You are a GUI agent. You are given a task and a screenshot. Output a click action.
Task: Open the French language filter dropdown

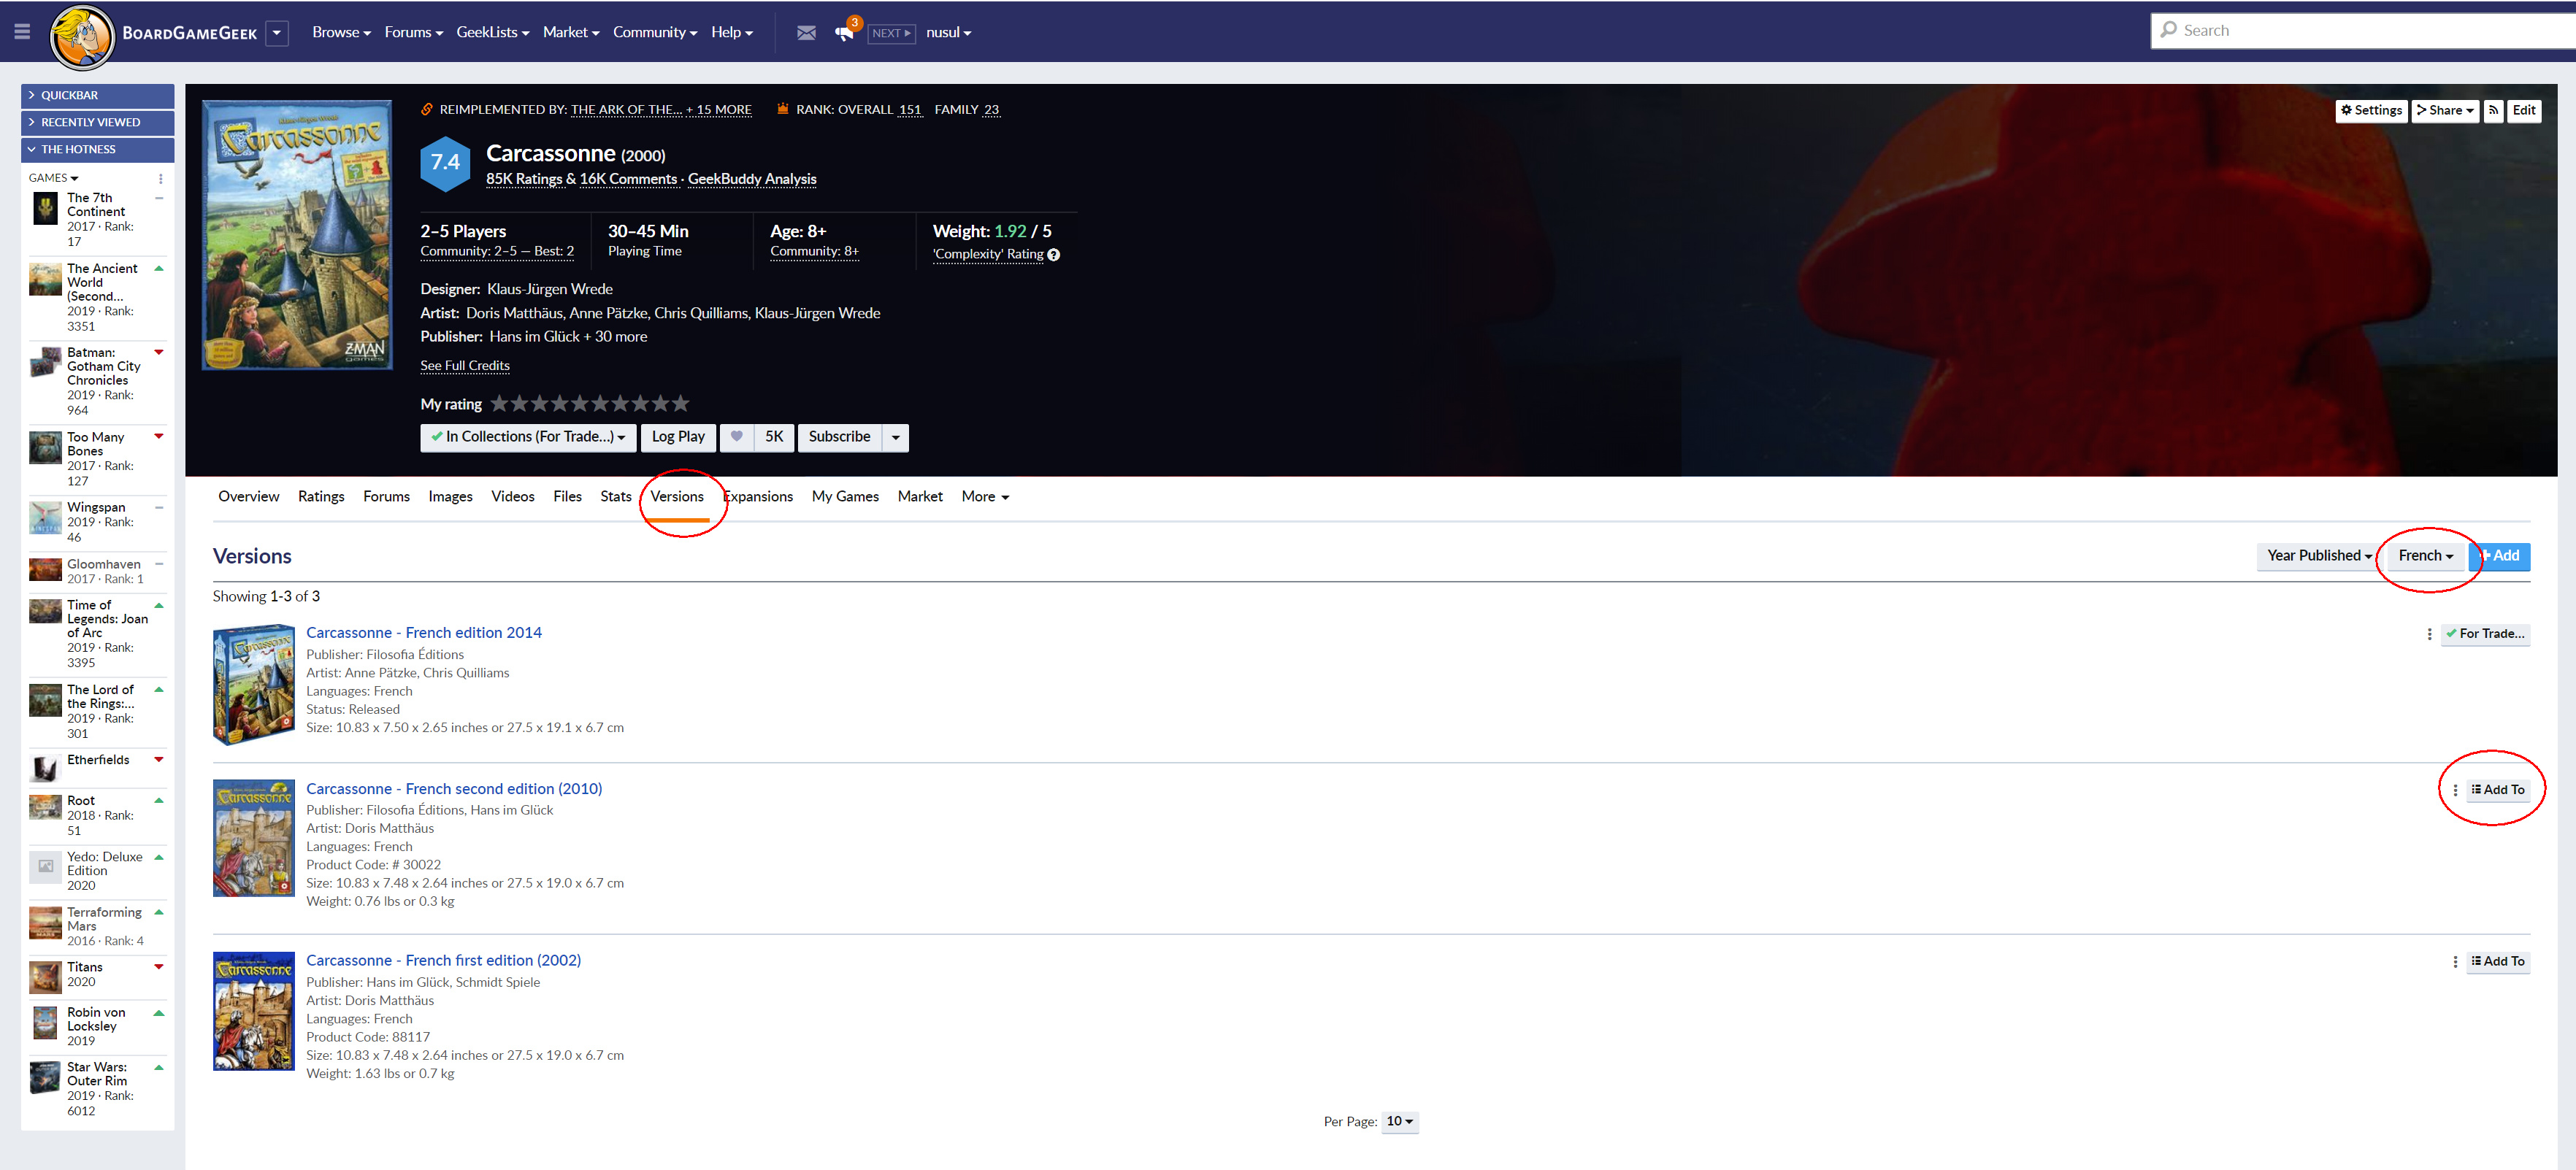[x=2425, y=556]
